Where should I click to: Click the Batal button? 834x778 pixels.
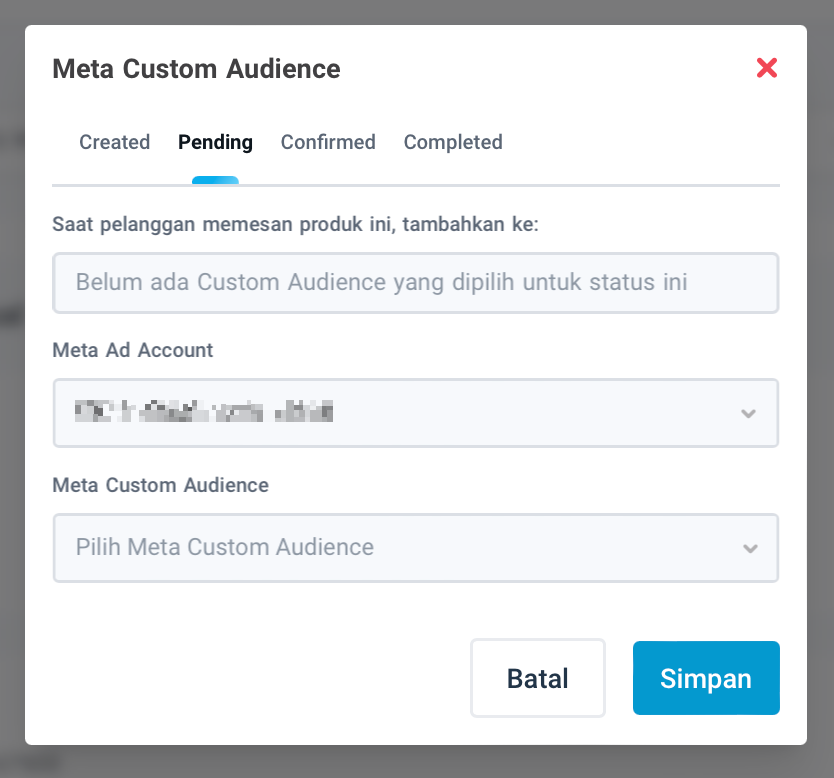tap(538, 678)
